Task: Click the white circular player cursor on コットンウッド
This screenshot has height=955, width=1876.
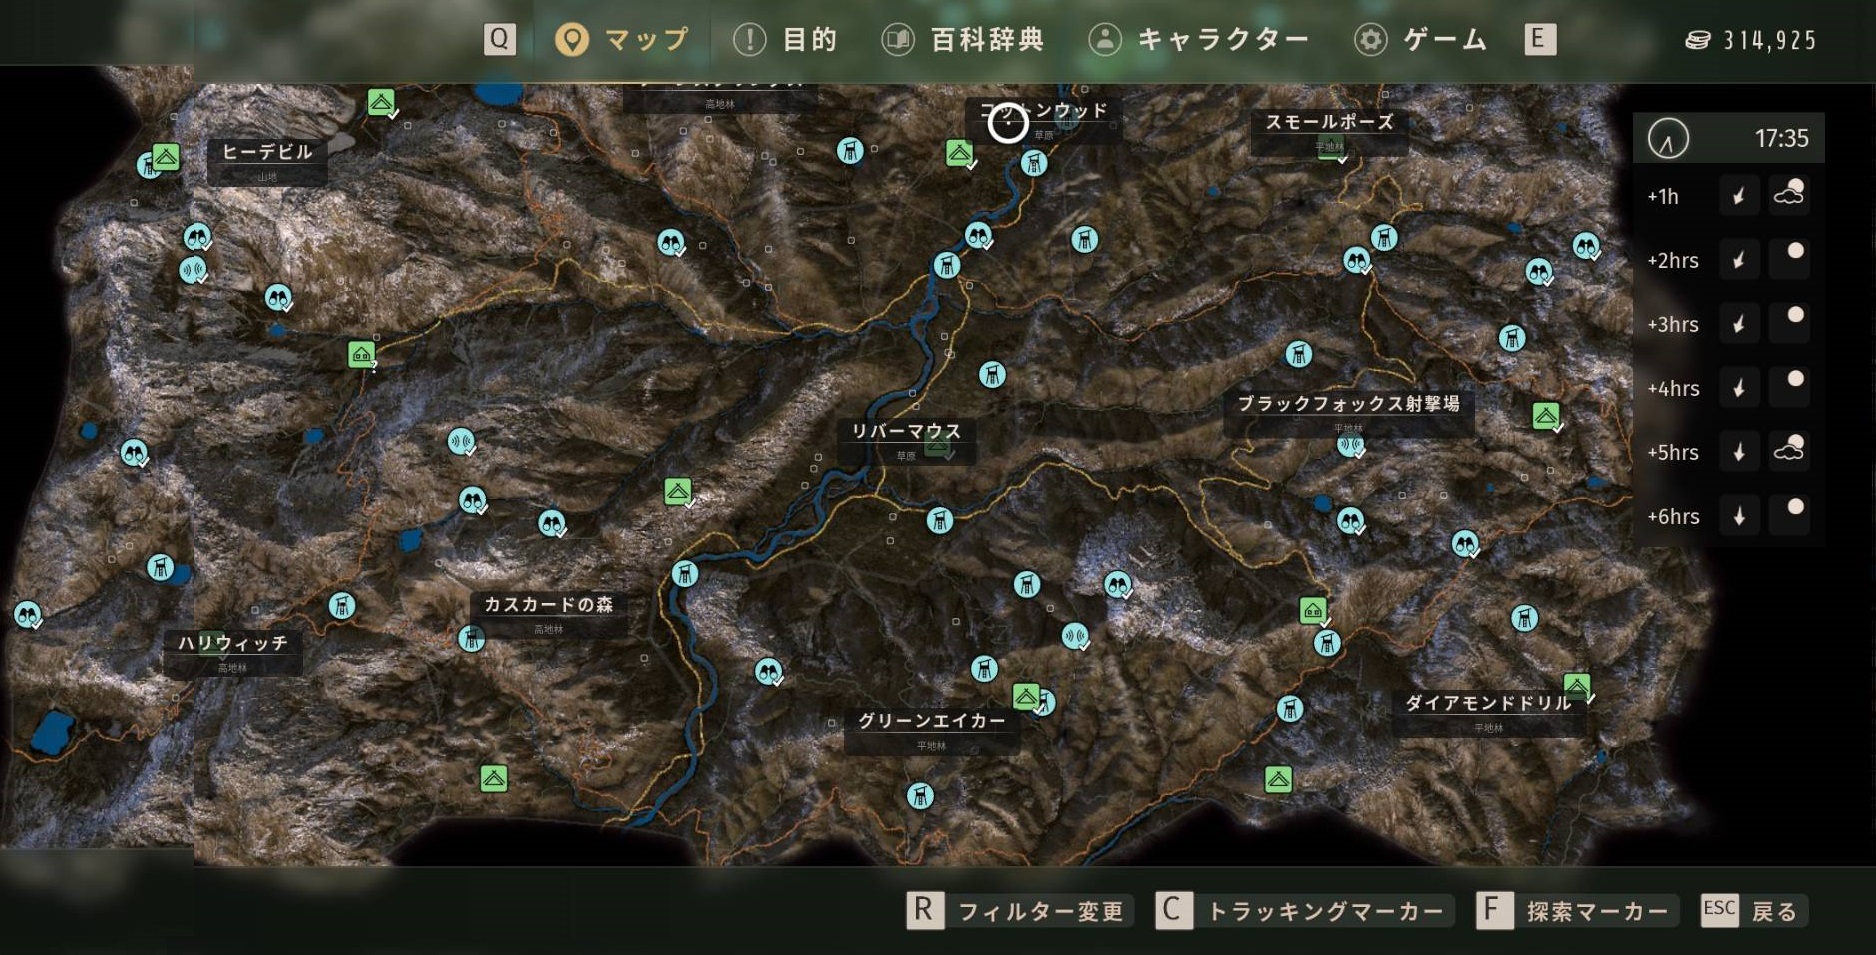Action: click(1007, 123)
